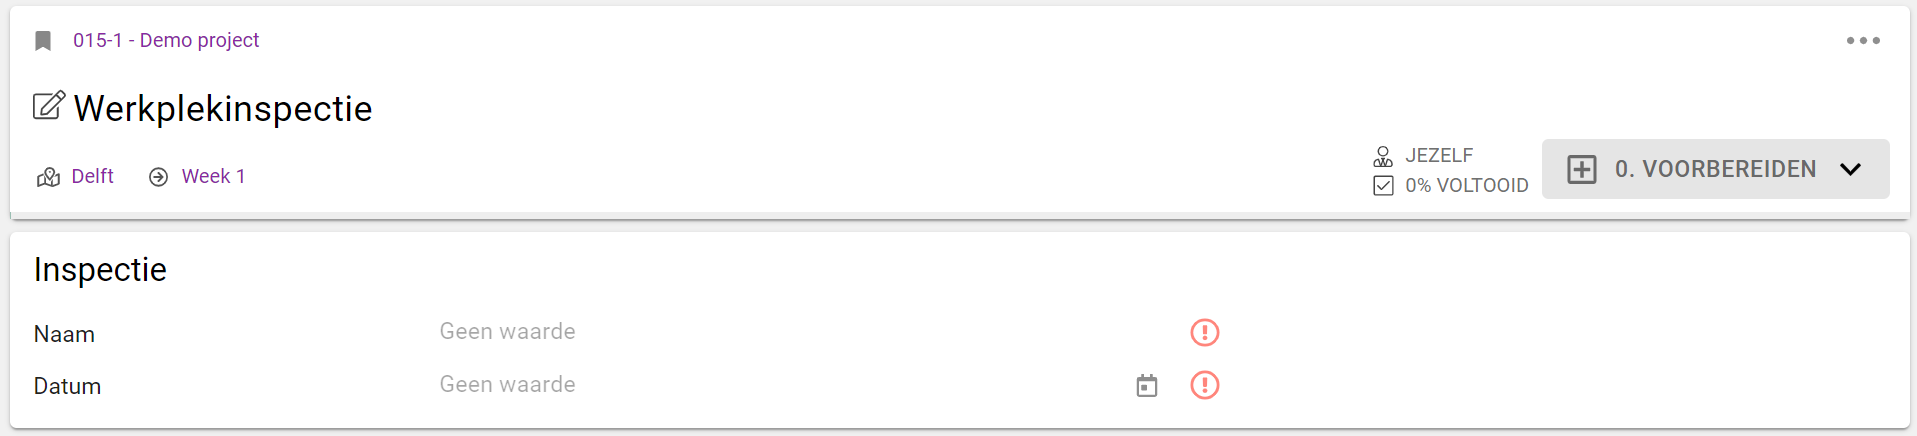1917x436 pixels.
Task: Open the 015-1 - Demo project link
Action: [166, 40]
